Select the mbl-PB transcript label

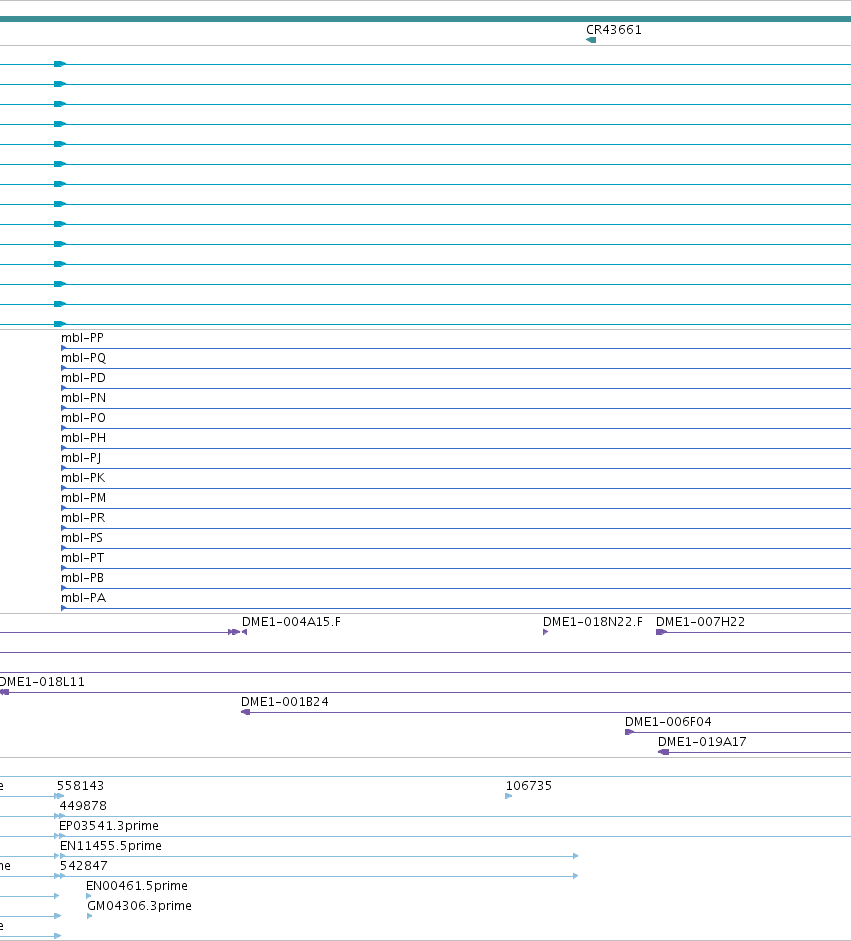[x=82, y=578]
